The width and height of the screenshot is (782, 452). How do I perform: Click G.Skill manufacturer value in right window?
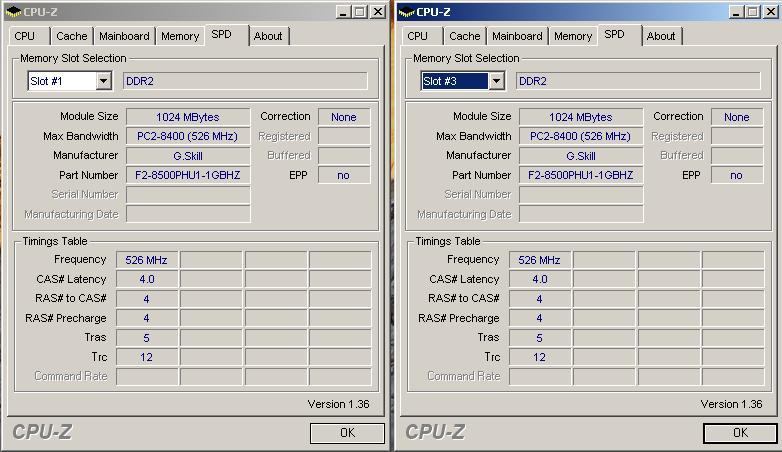(581, 156)
